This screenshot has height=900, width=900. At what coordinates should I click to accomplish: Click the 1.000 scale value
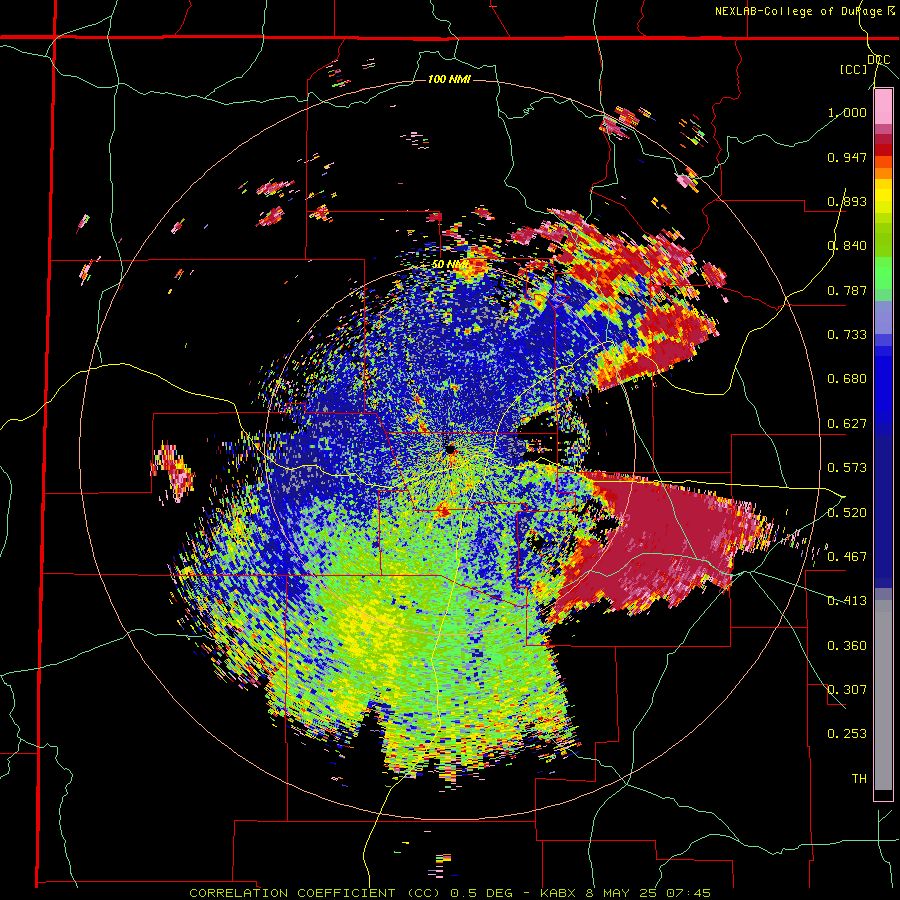847,112
